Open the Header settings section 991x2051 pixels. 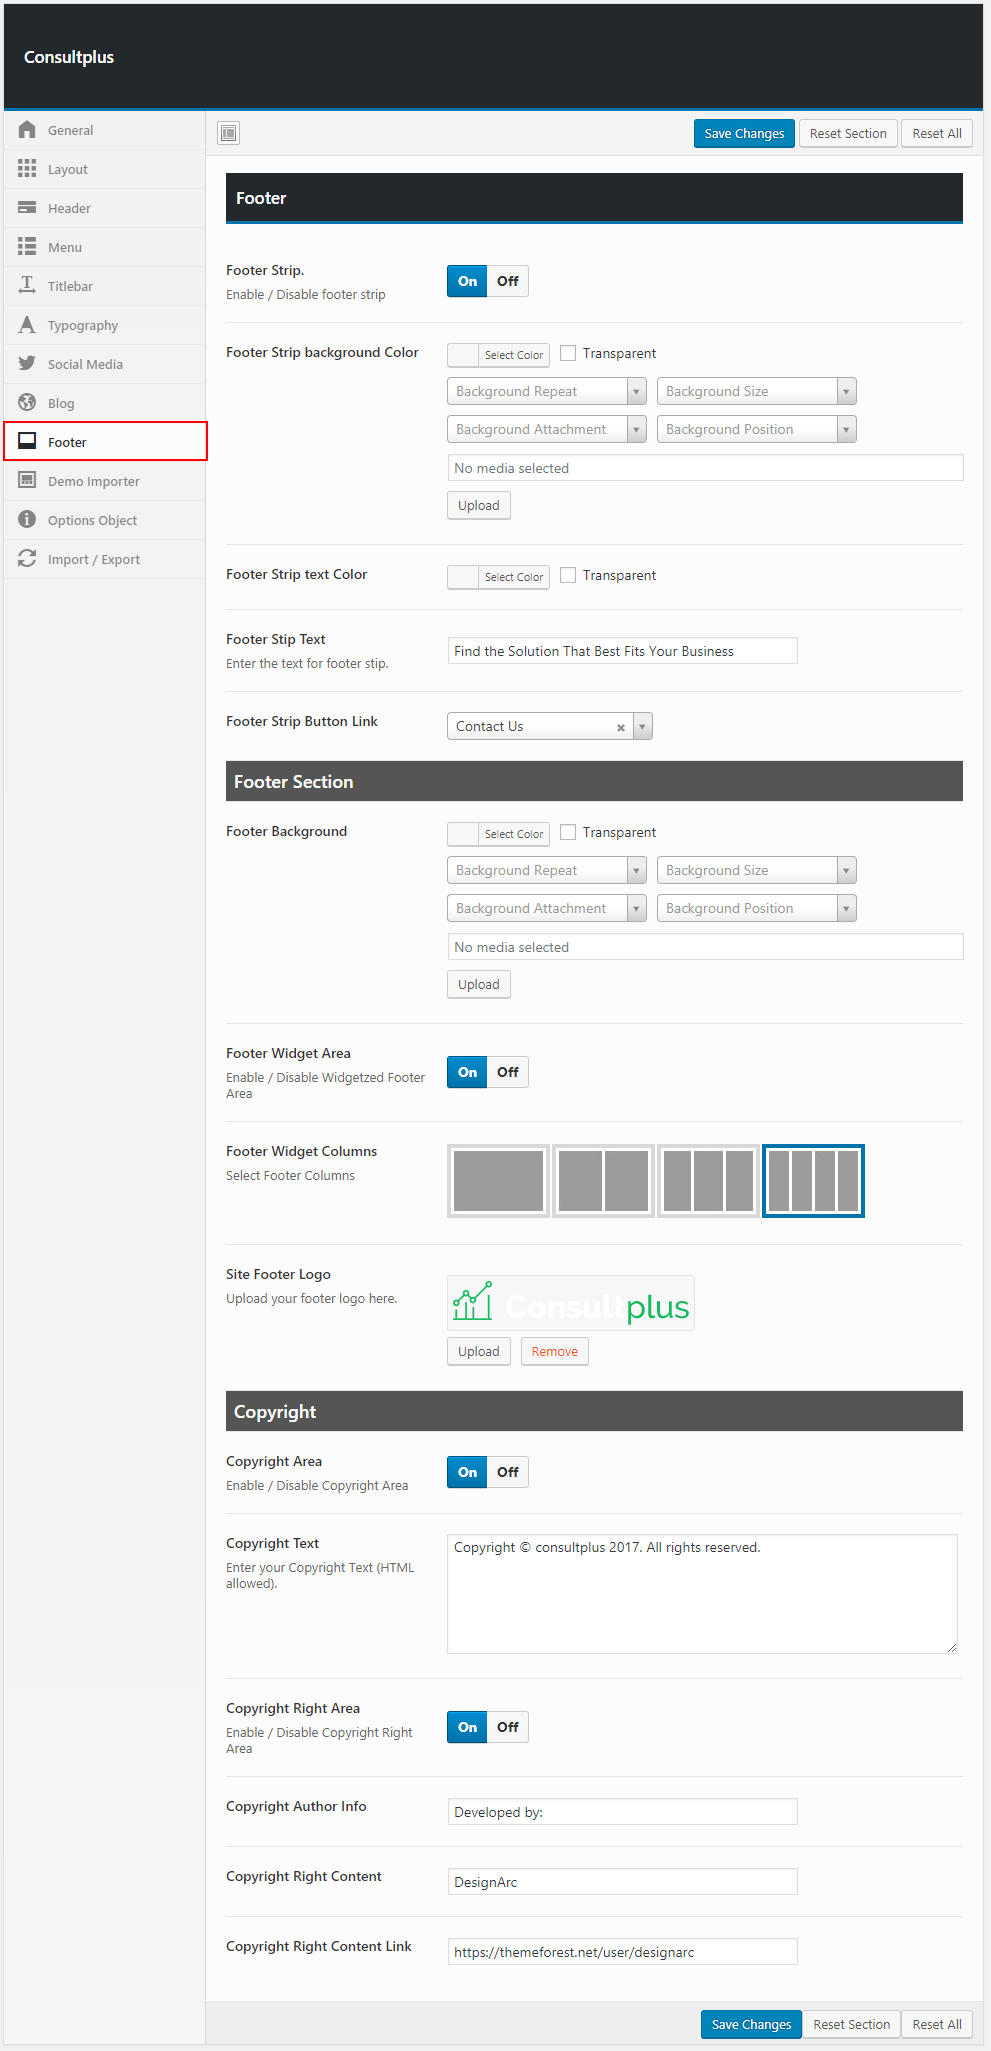[x=69, y=208]
